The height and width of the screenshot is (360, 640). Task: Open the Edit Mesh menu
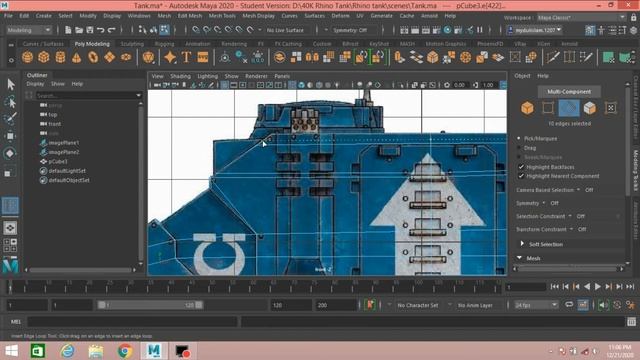point(190,16)
